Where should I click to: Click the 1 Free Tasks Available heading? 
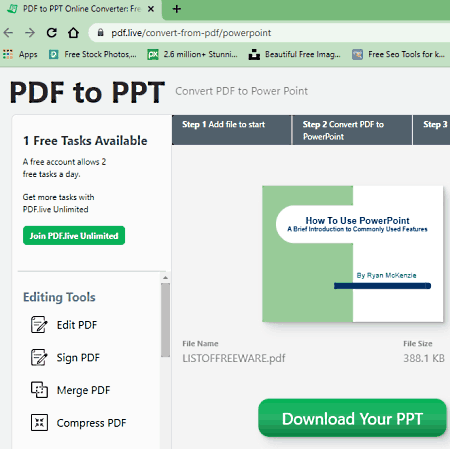pos(85,141)
